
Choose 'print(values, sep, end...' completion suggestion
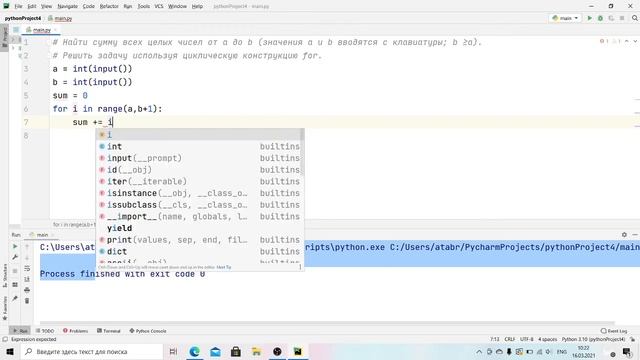tap(200, 240)
